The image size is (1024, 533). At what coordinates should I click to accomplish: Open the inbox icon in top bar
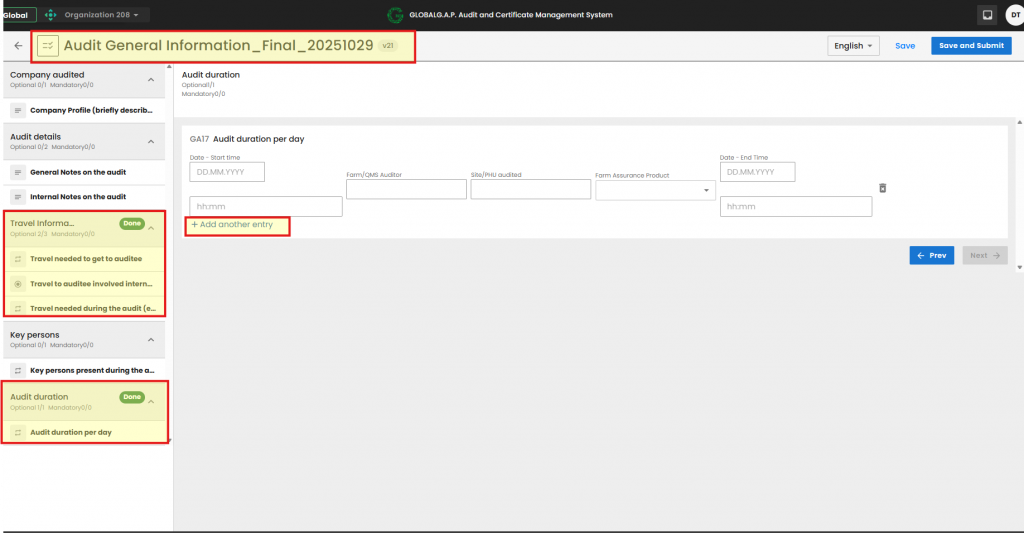point(986,15)
